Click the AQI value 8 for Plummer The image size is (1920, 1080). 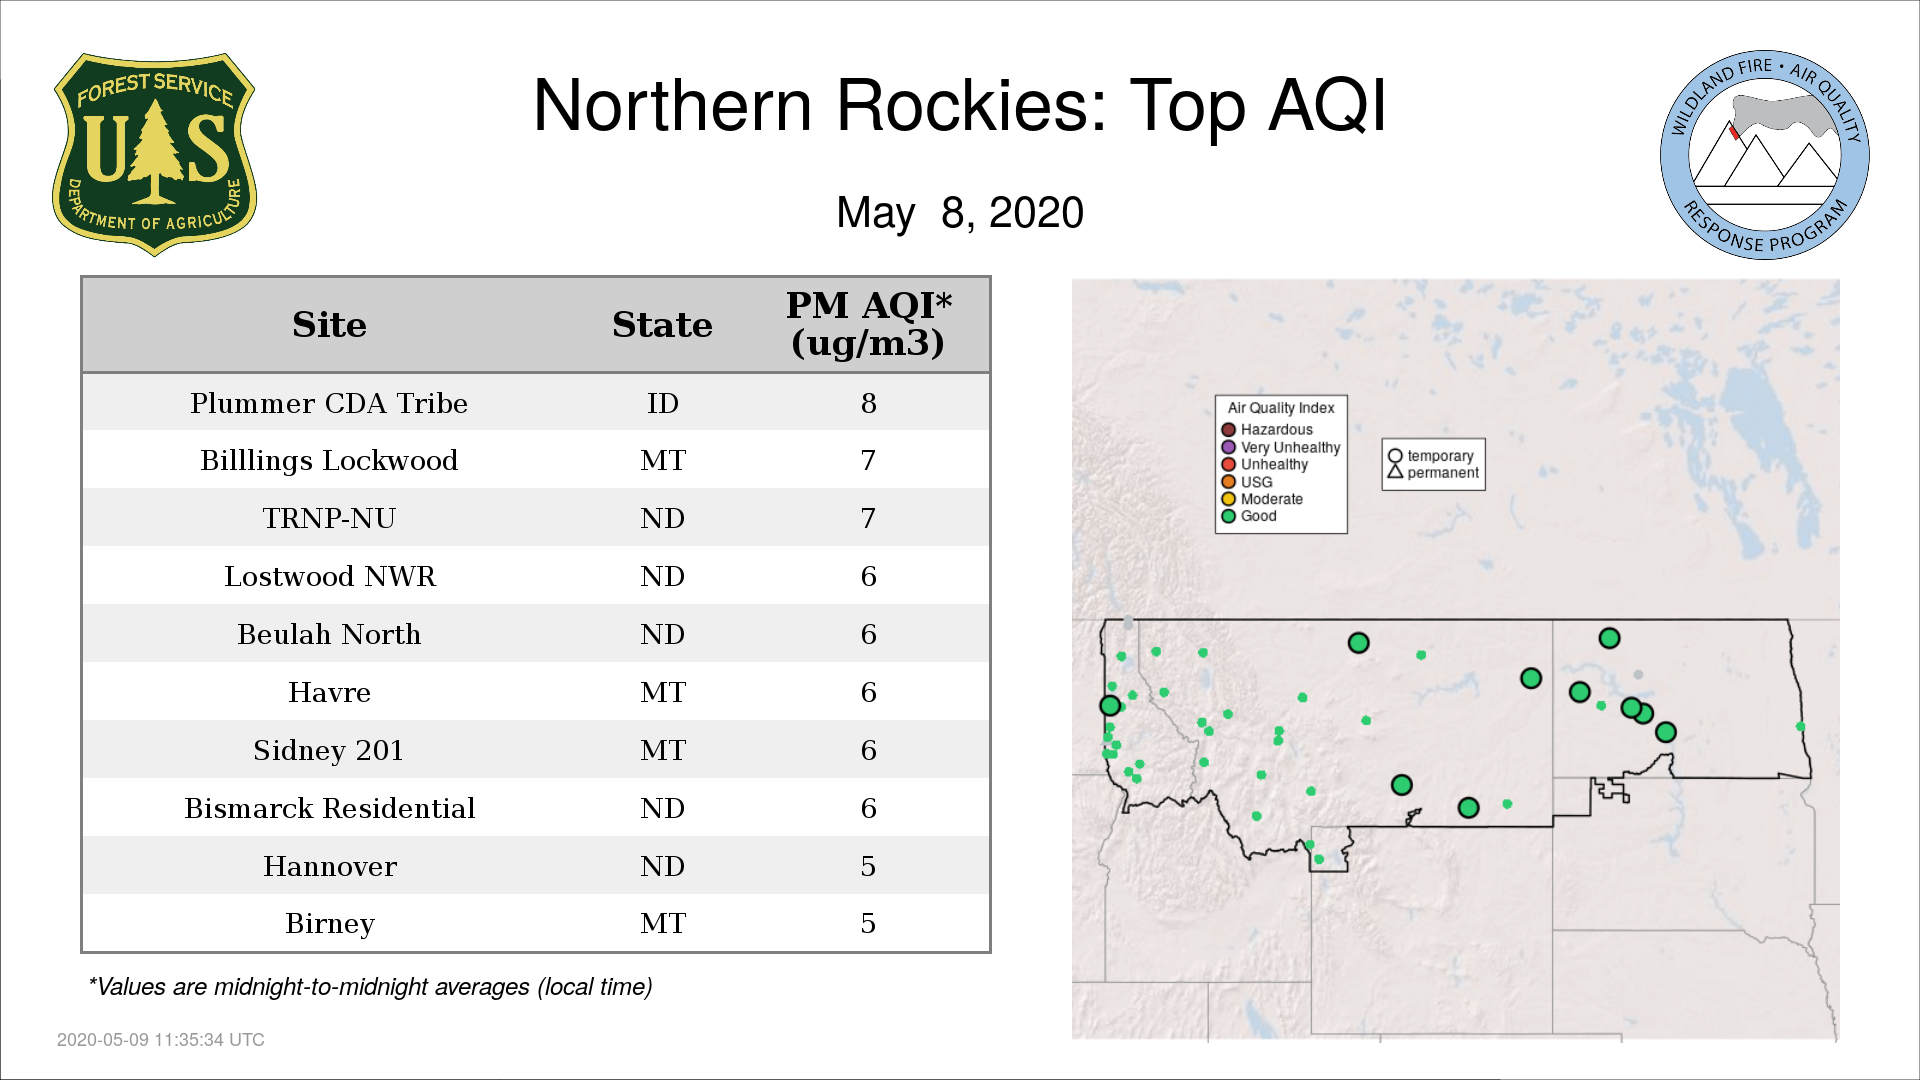[868, 403]
